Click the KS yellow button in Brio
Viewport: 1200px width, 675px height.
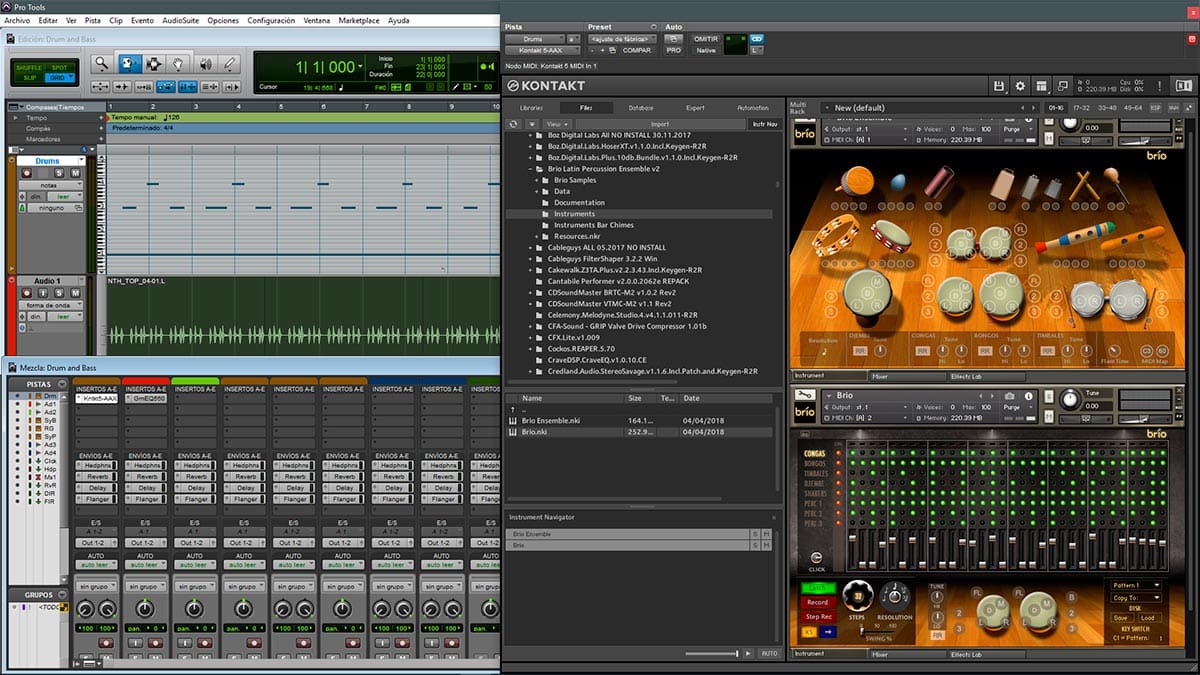pos(810,632)
